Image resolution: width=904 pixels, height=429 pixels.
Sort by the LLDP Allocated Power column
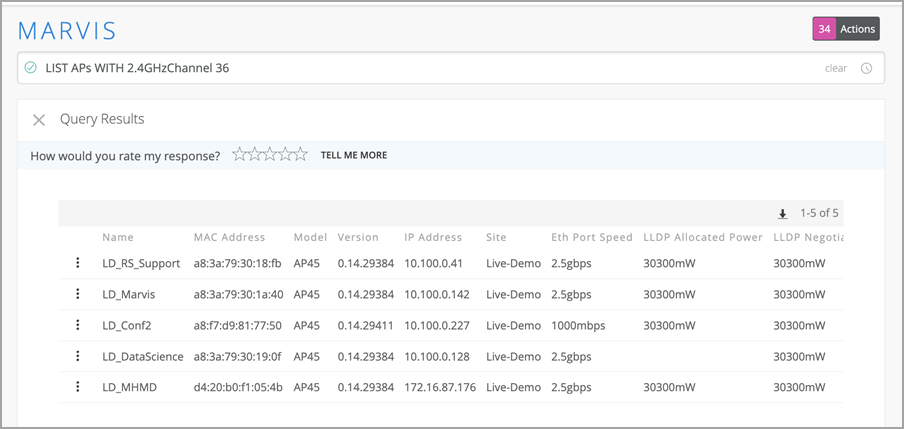[x=703, y=238]
